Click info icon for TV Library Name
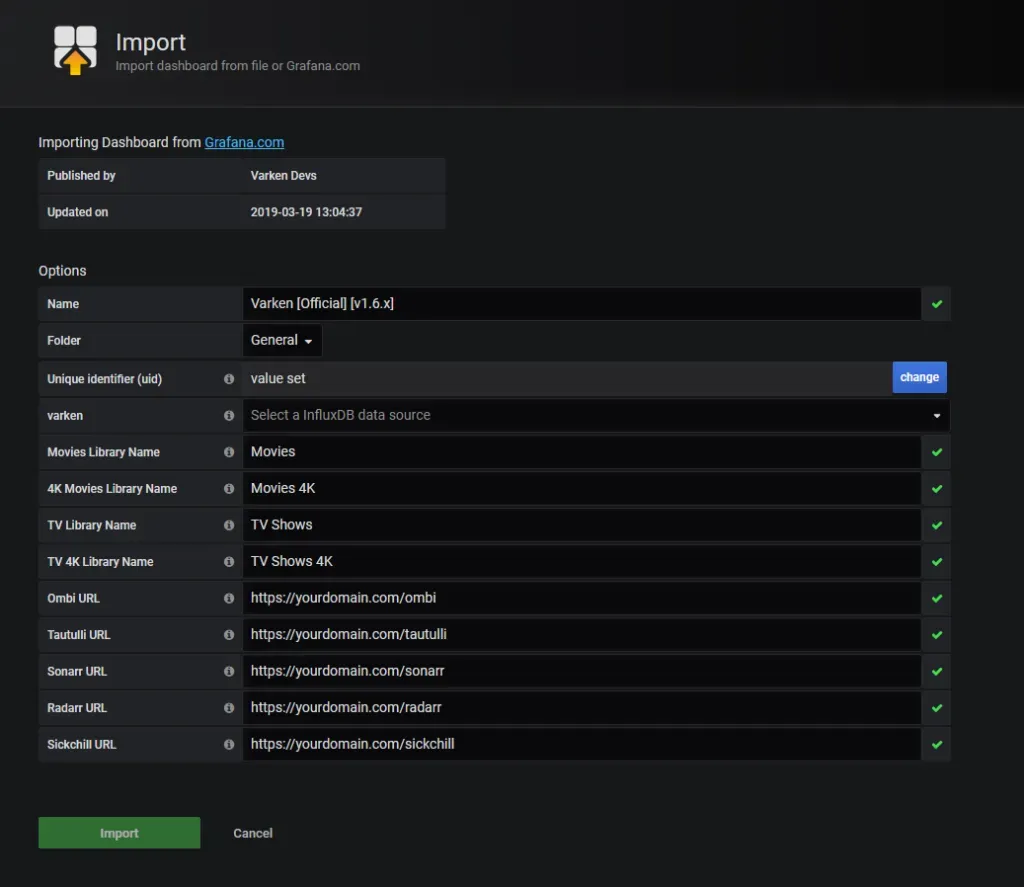The width and height of the screenshot is (1024, 887). click(229, 525)
